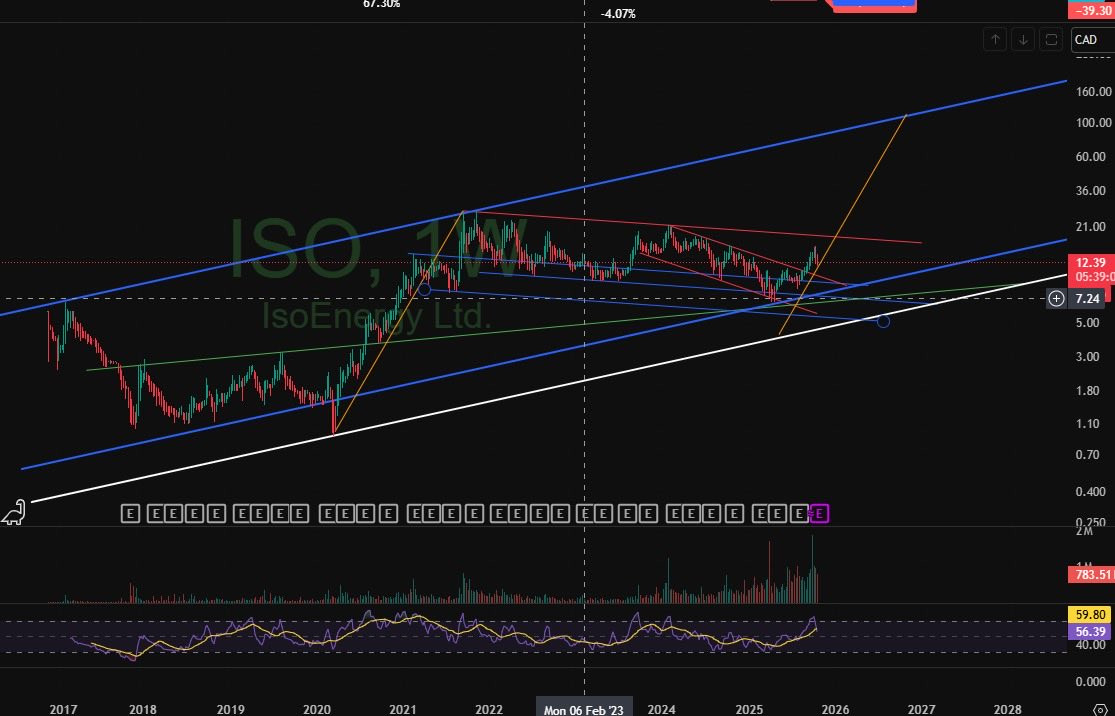Image resolution: width=1115 pixels, height=716 pixels.
Task: Click the 0.400 price axis level
Action: point(1091,492)
